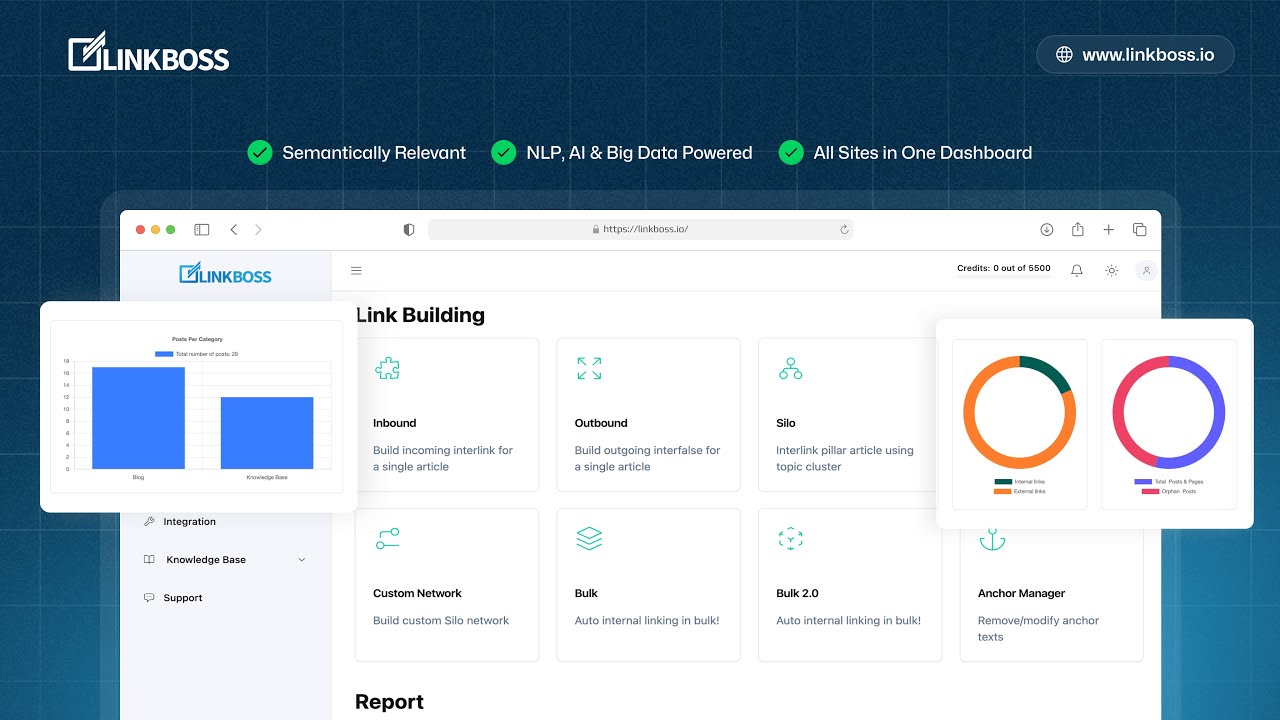The width and height of the screenshot is (1280, 720).
Task: Click the focus frame icon on Bulk 2.0 card
Action: [790, 539]
